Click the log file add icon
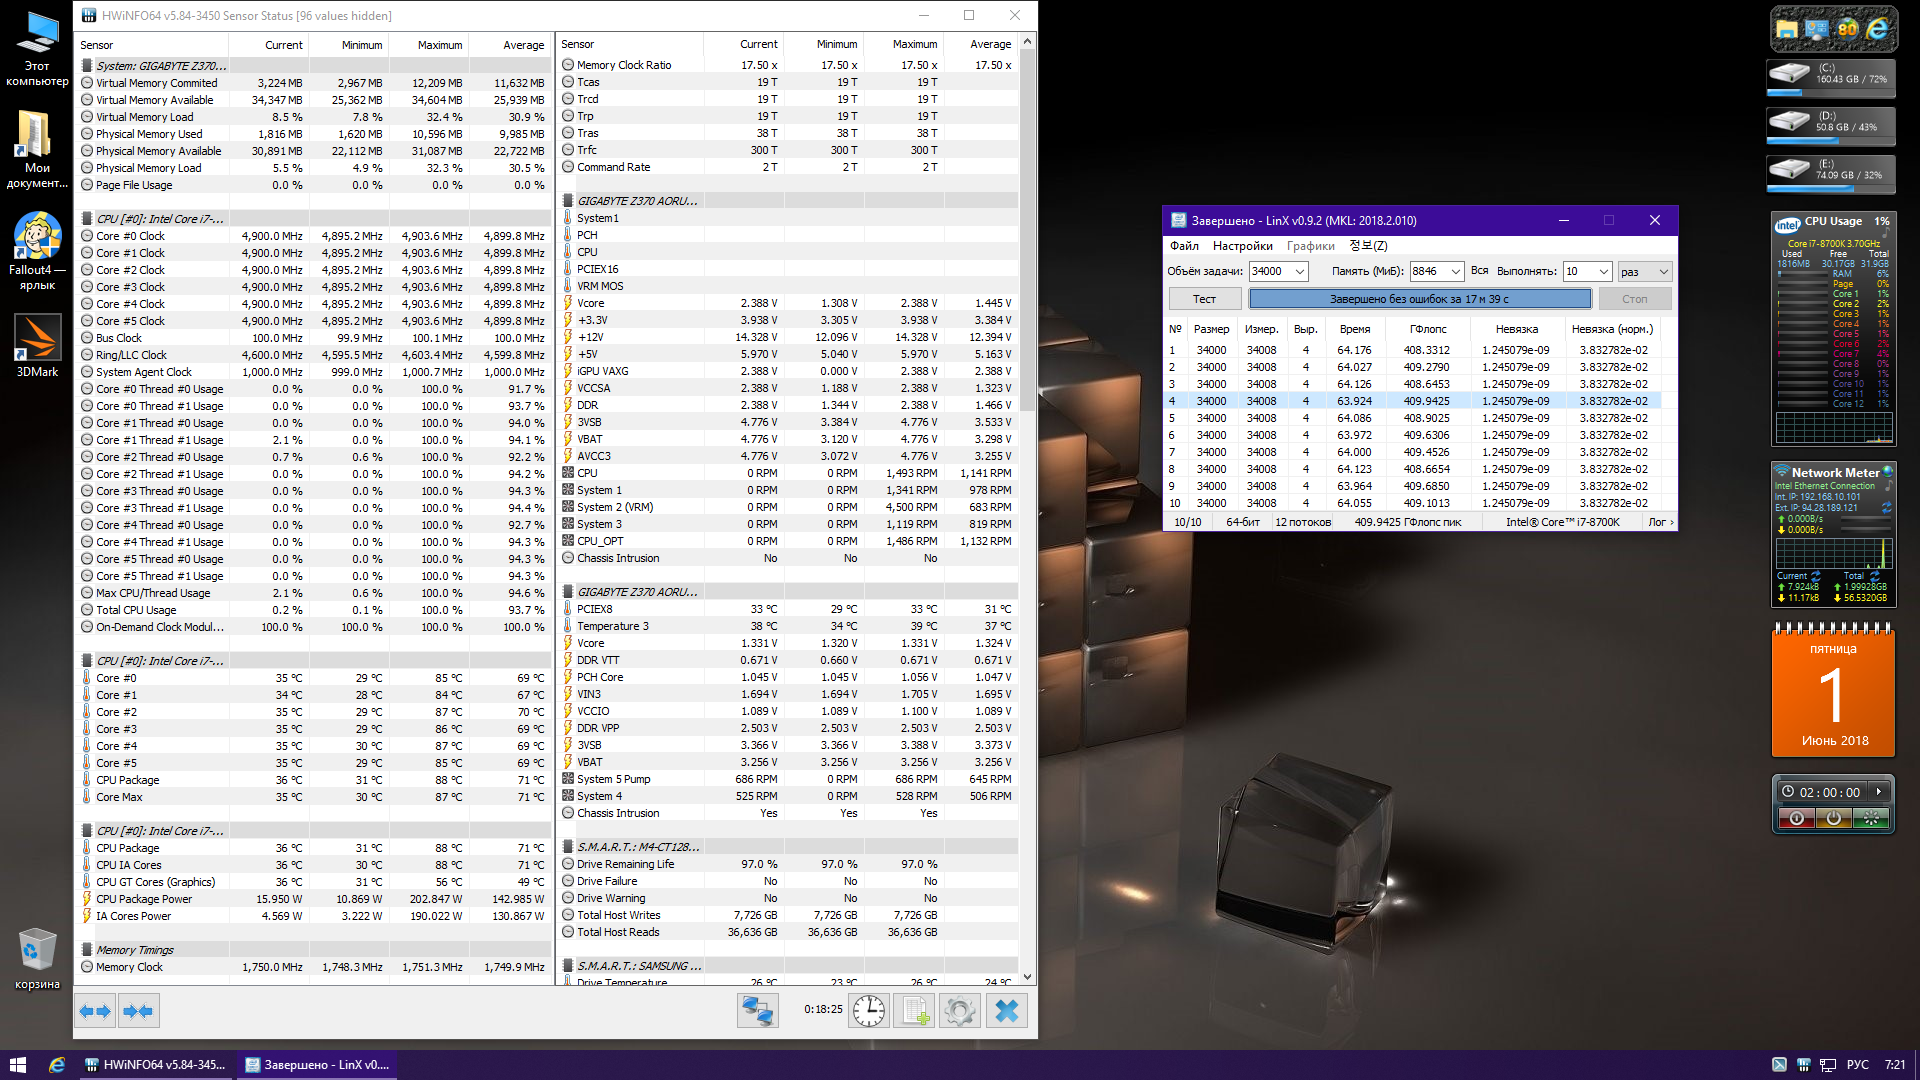 point(915,1011)
